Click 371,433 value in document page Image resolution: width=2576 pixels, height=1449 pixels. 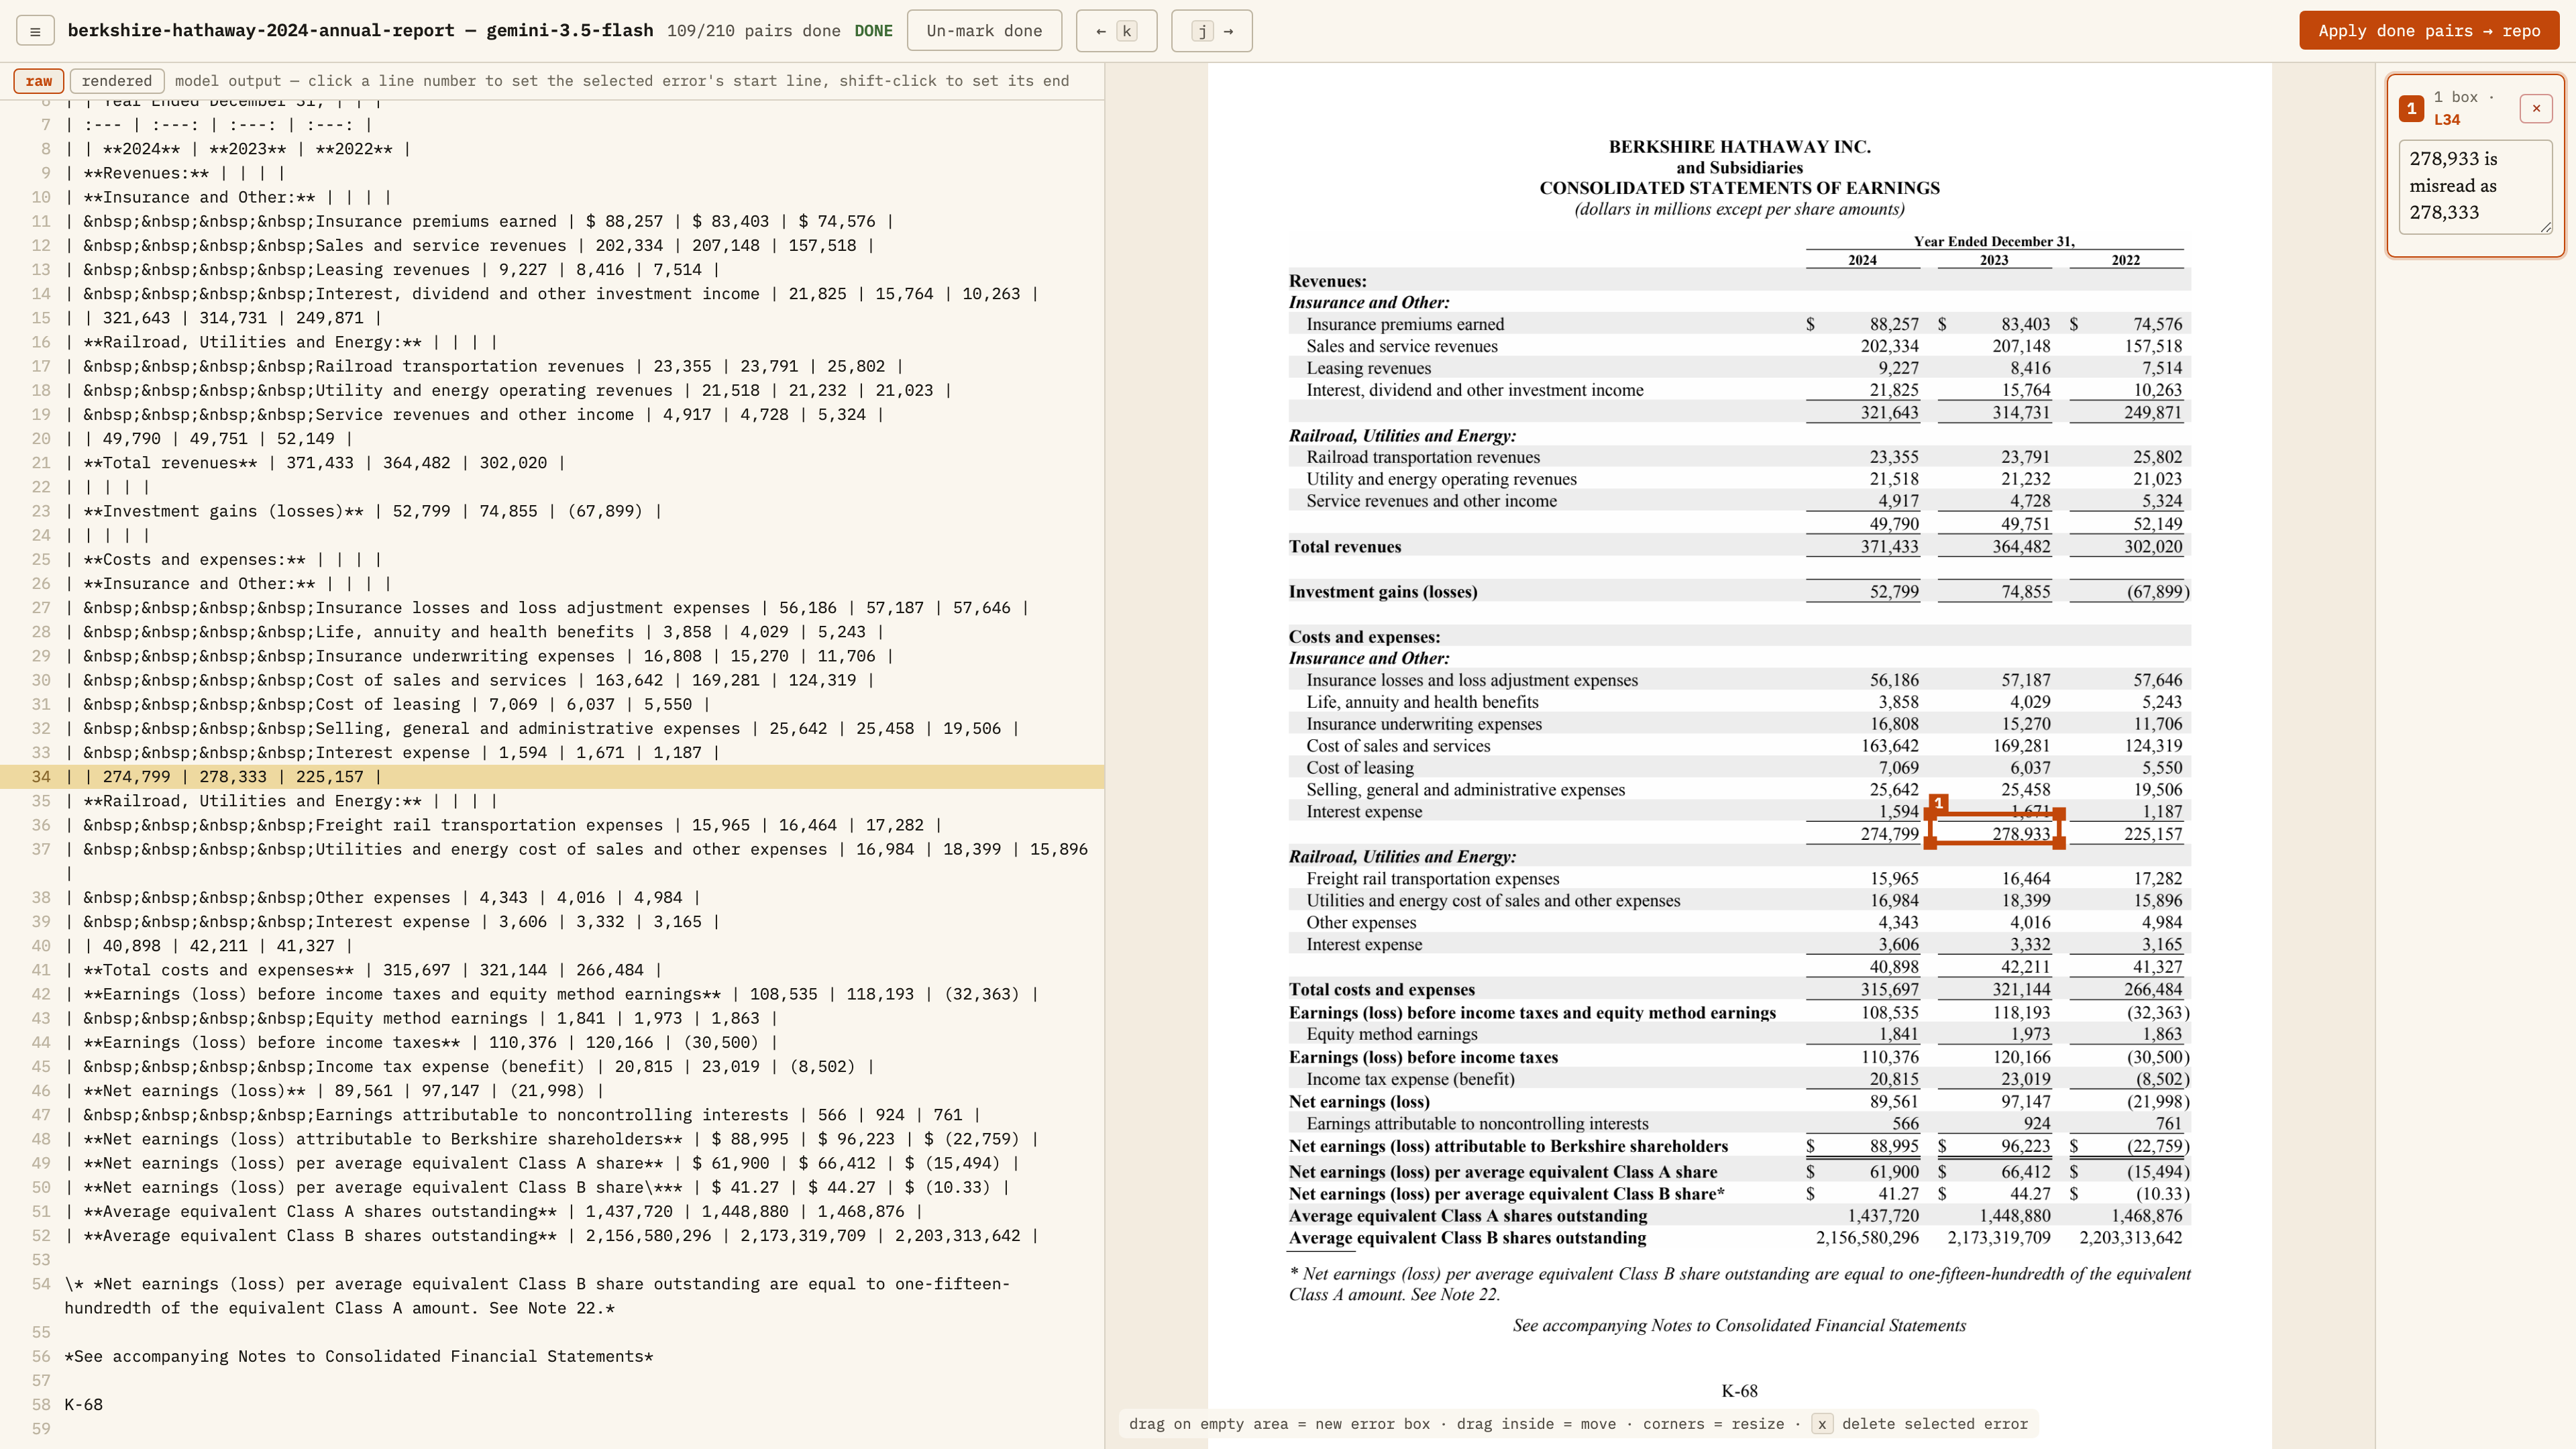pos(1889,547)
